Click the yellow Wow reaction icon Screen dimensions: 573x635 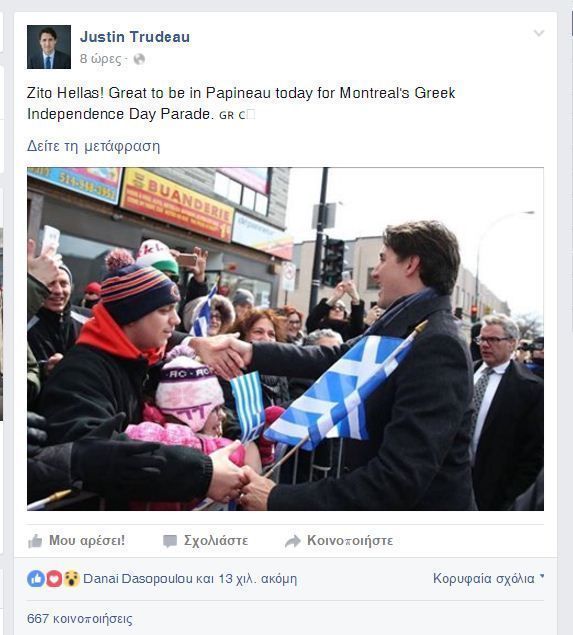[x=72, y=579]
